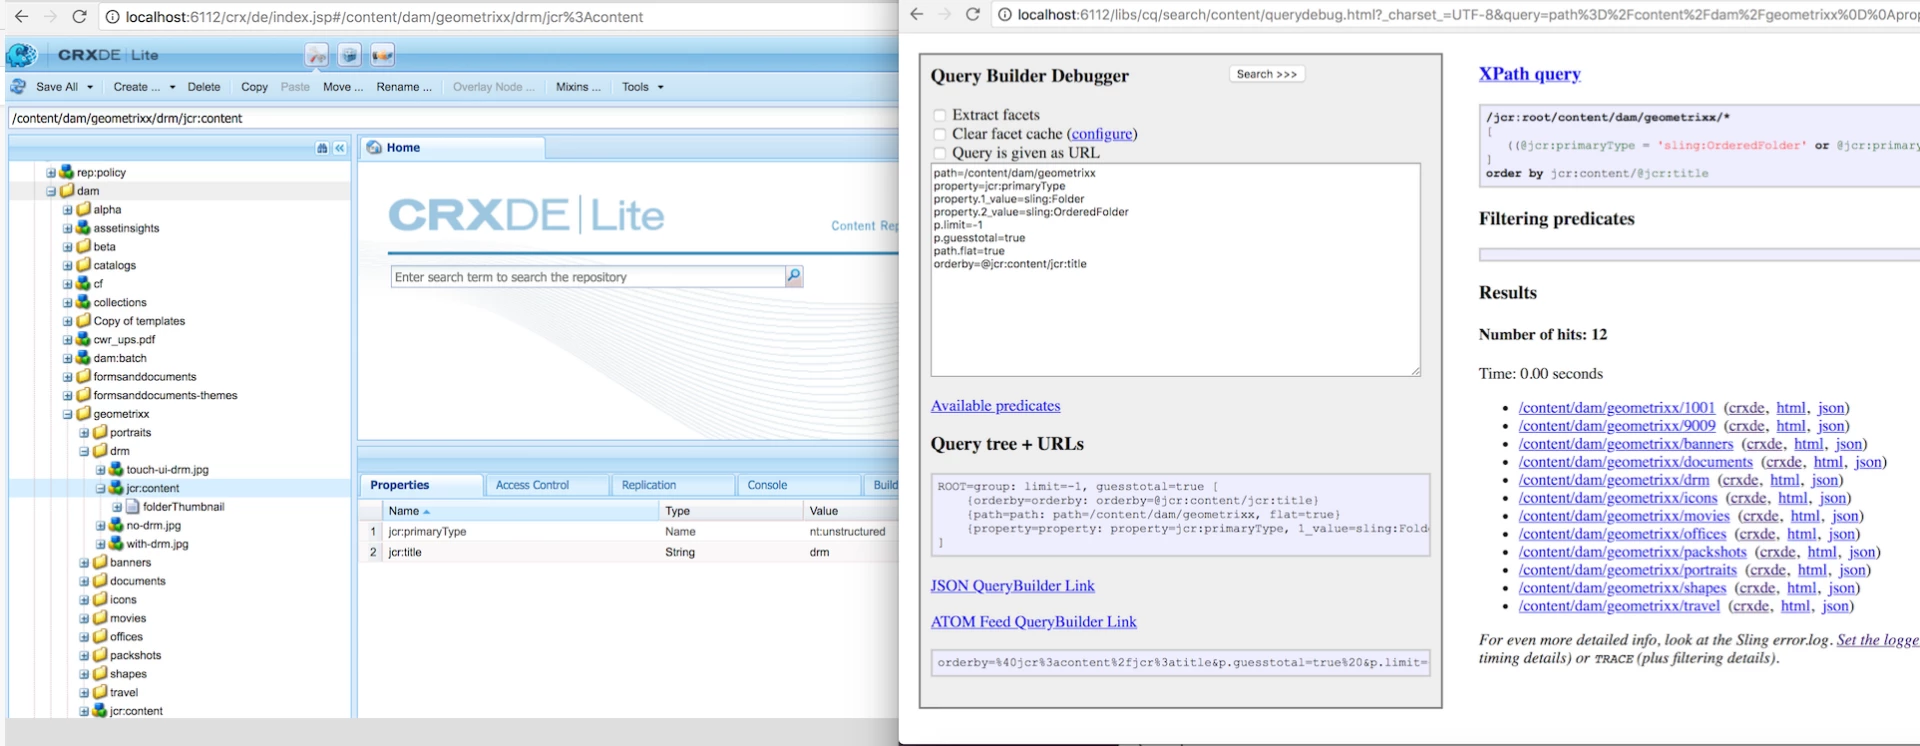Open the Package Manager icon in CRXDE header
1920x746 pixels.
349,56
